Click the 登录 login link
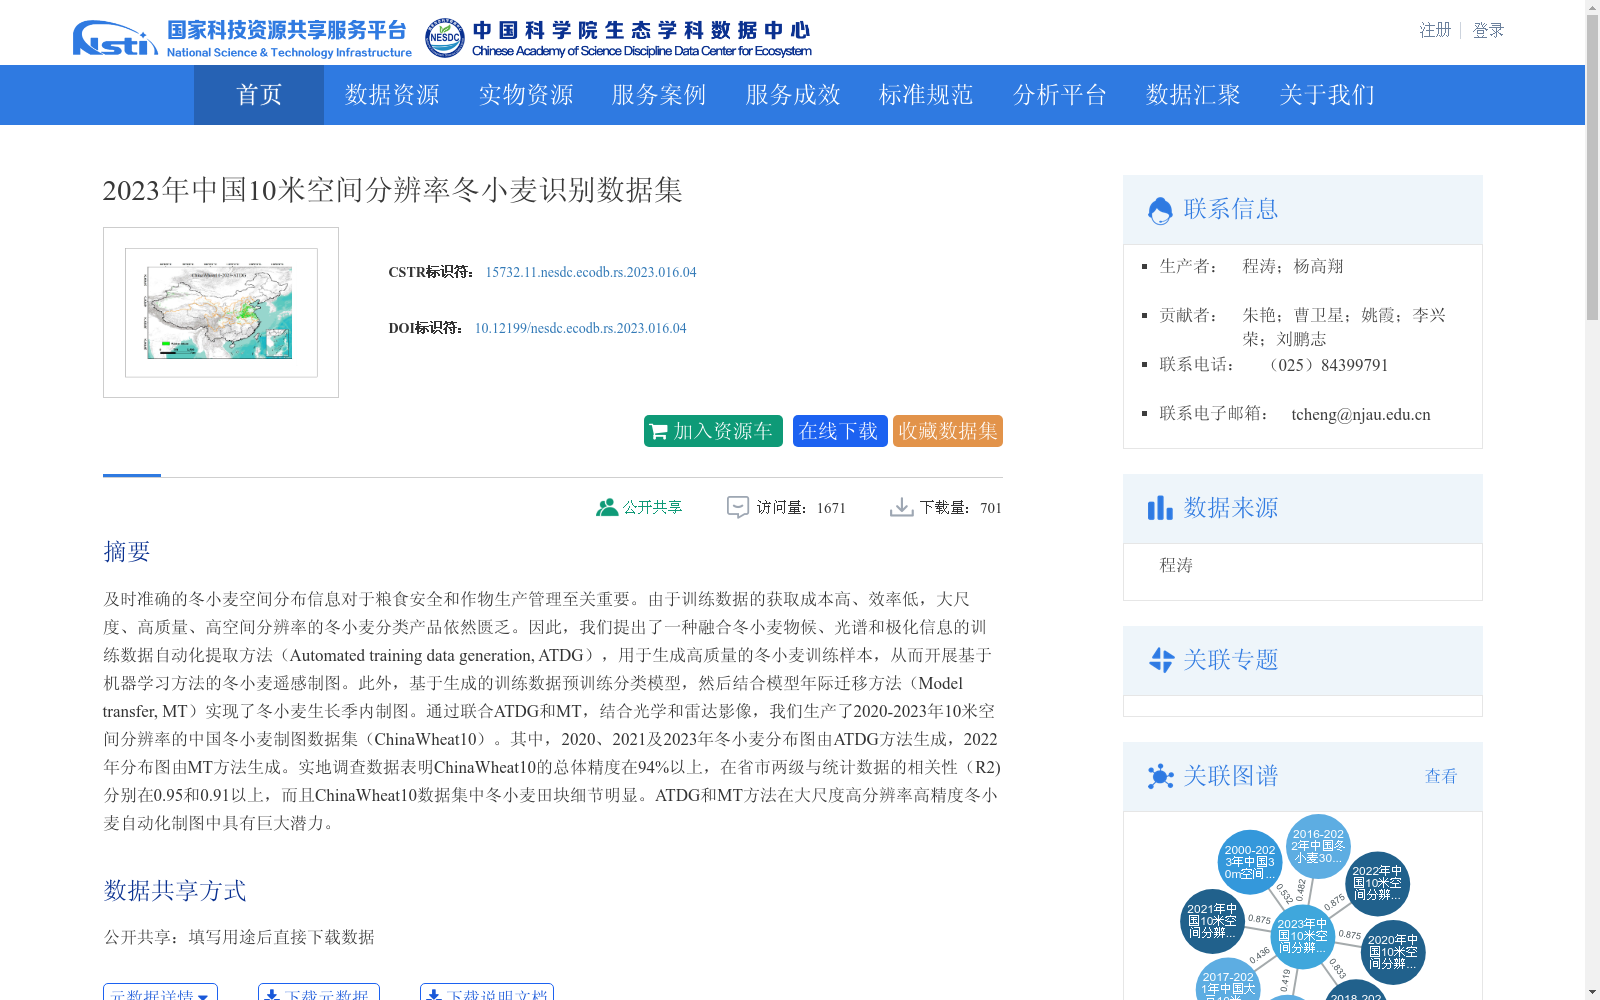 (x=1488, y=30)
